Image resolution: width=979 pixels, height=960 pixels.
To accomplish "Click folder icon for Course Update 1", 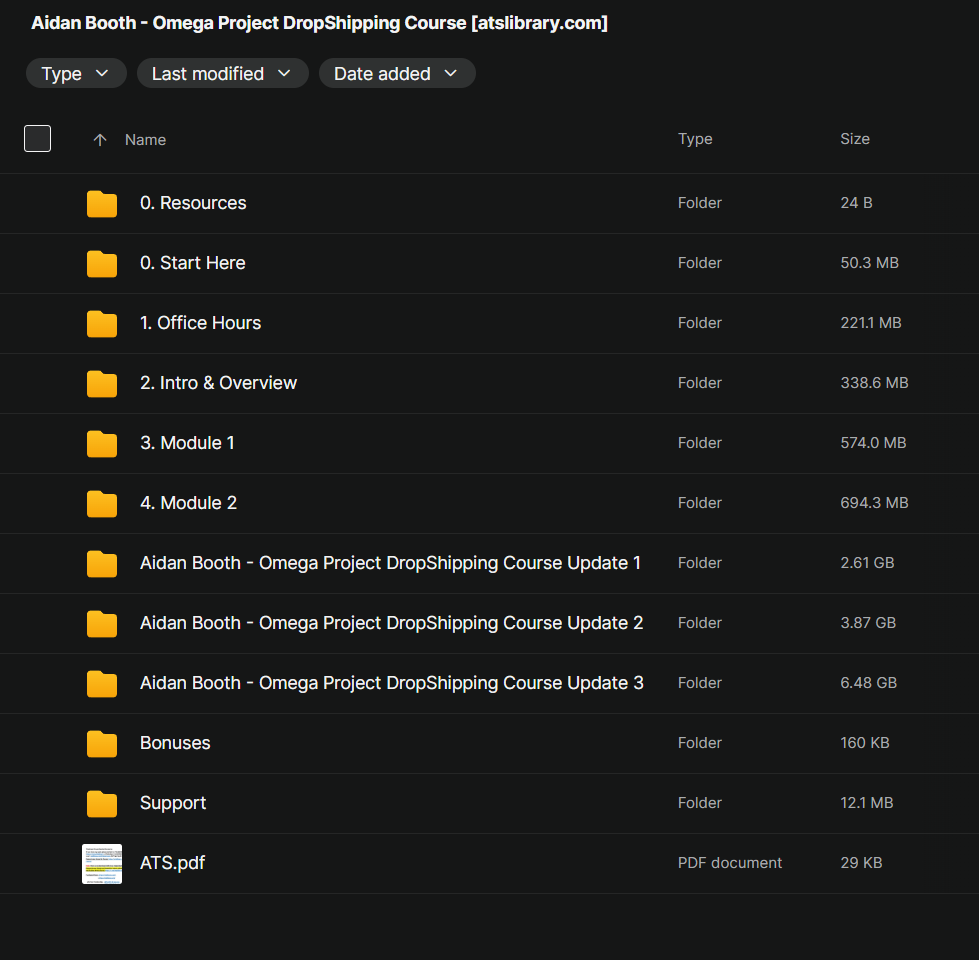I will click(102, 563).
